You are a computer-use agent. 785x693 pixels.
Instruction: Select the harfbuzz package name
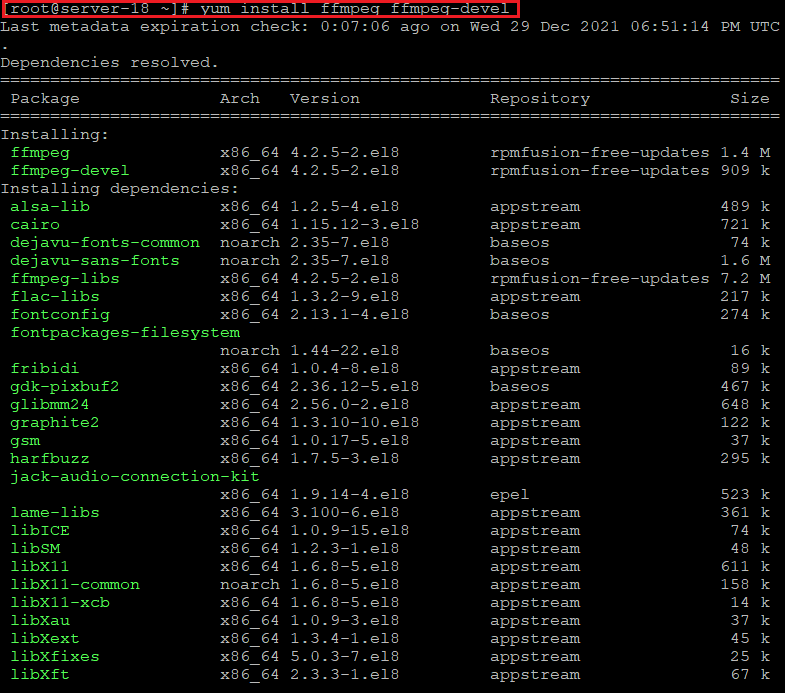50,459
